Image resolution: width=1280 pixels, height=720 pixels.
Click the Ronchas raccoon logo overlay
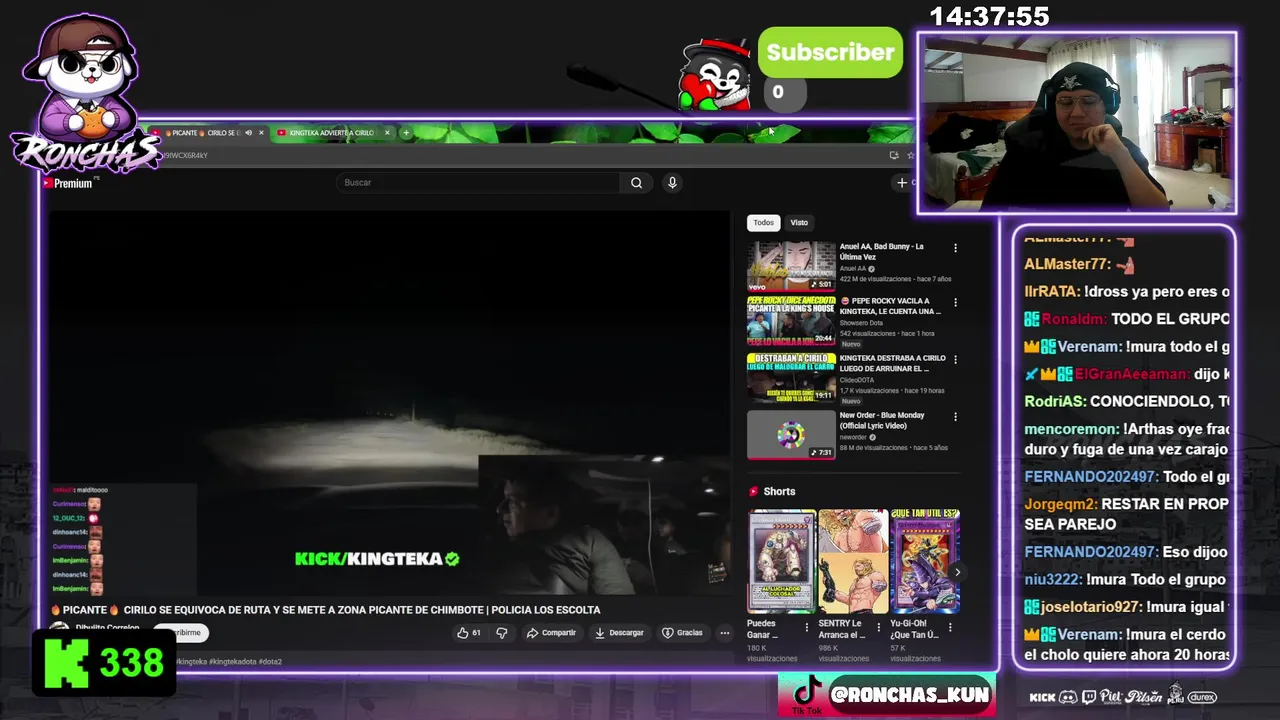coord(84,92)
